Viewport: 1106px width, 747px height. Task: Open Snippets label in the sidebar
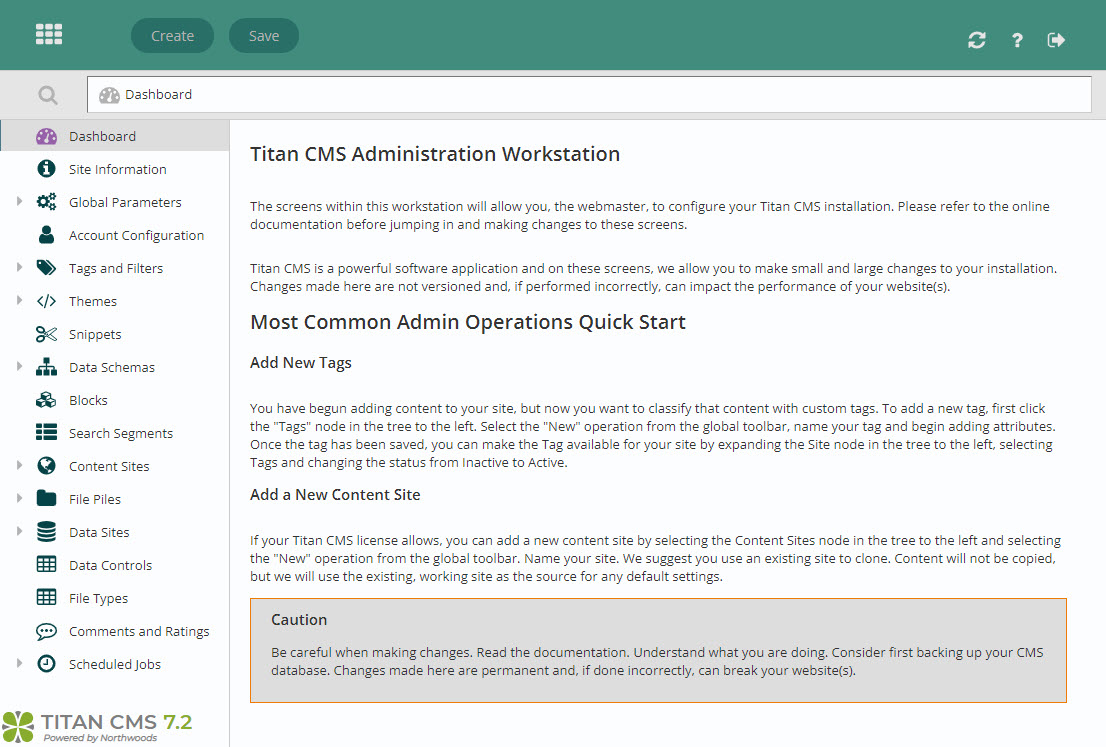(x=95, y=334)
